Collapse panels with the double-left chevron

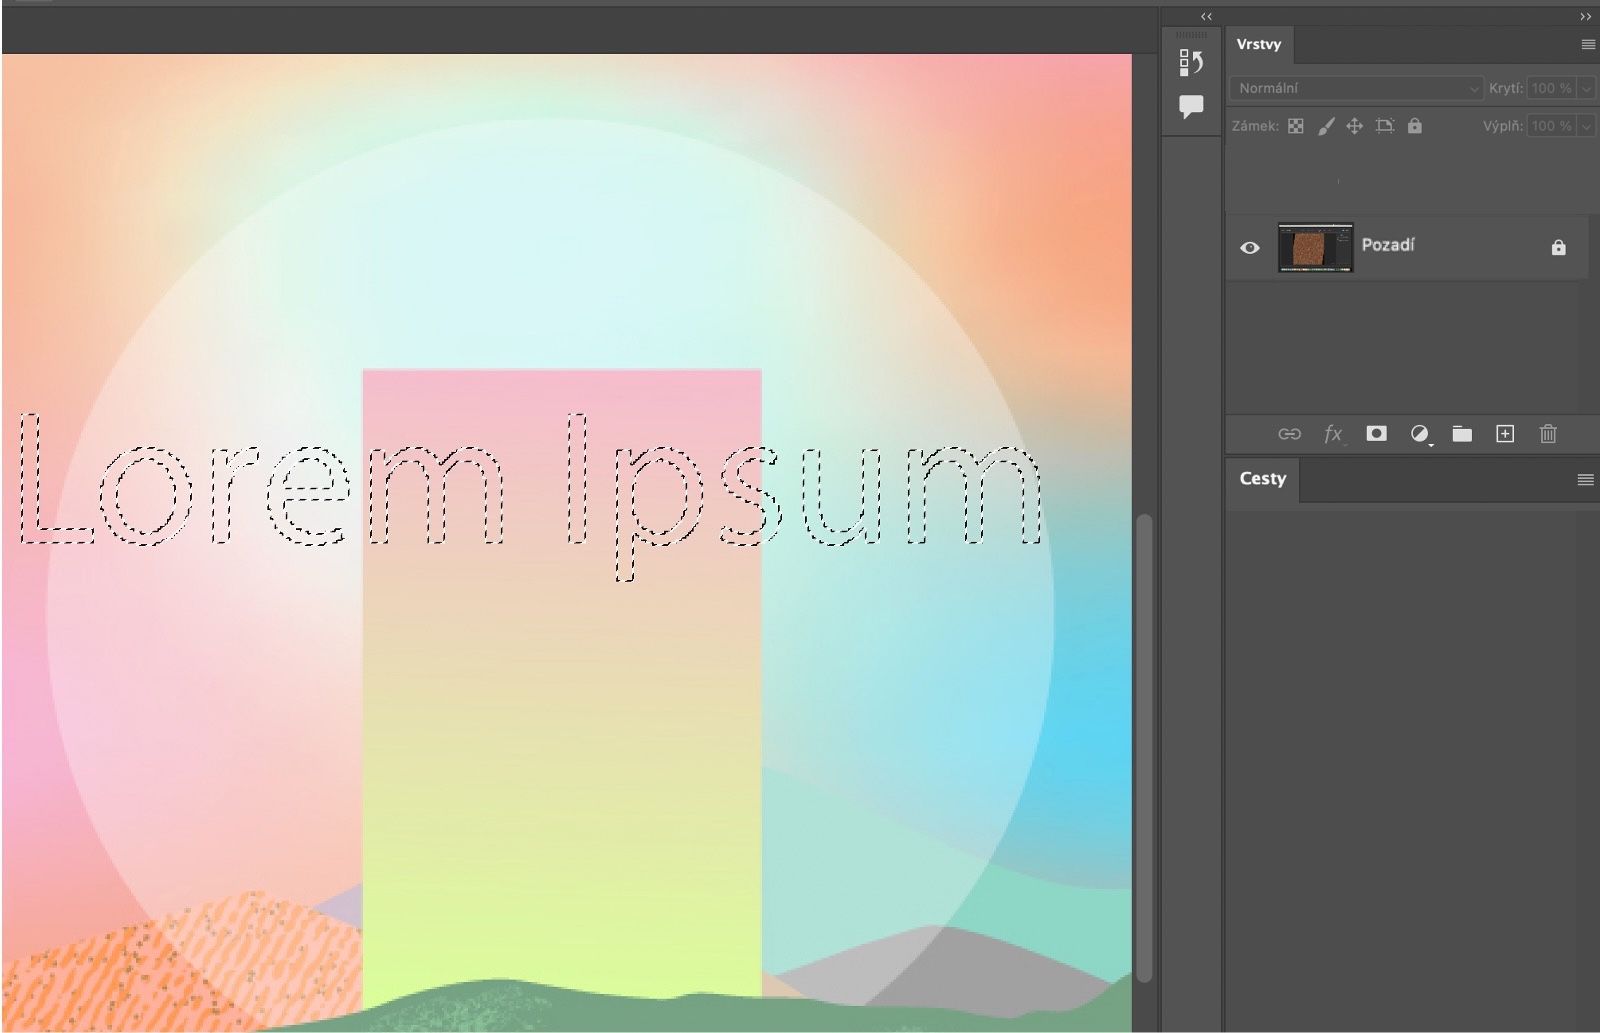1205,16
